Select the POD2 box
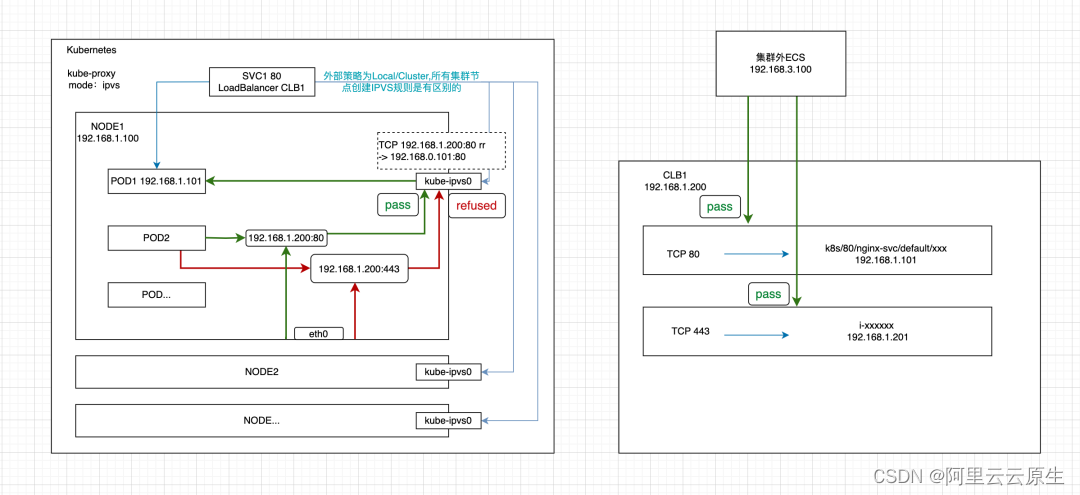The image size is (1080, 495). (157, 238)
